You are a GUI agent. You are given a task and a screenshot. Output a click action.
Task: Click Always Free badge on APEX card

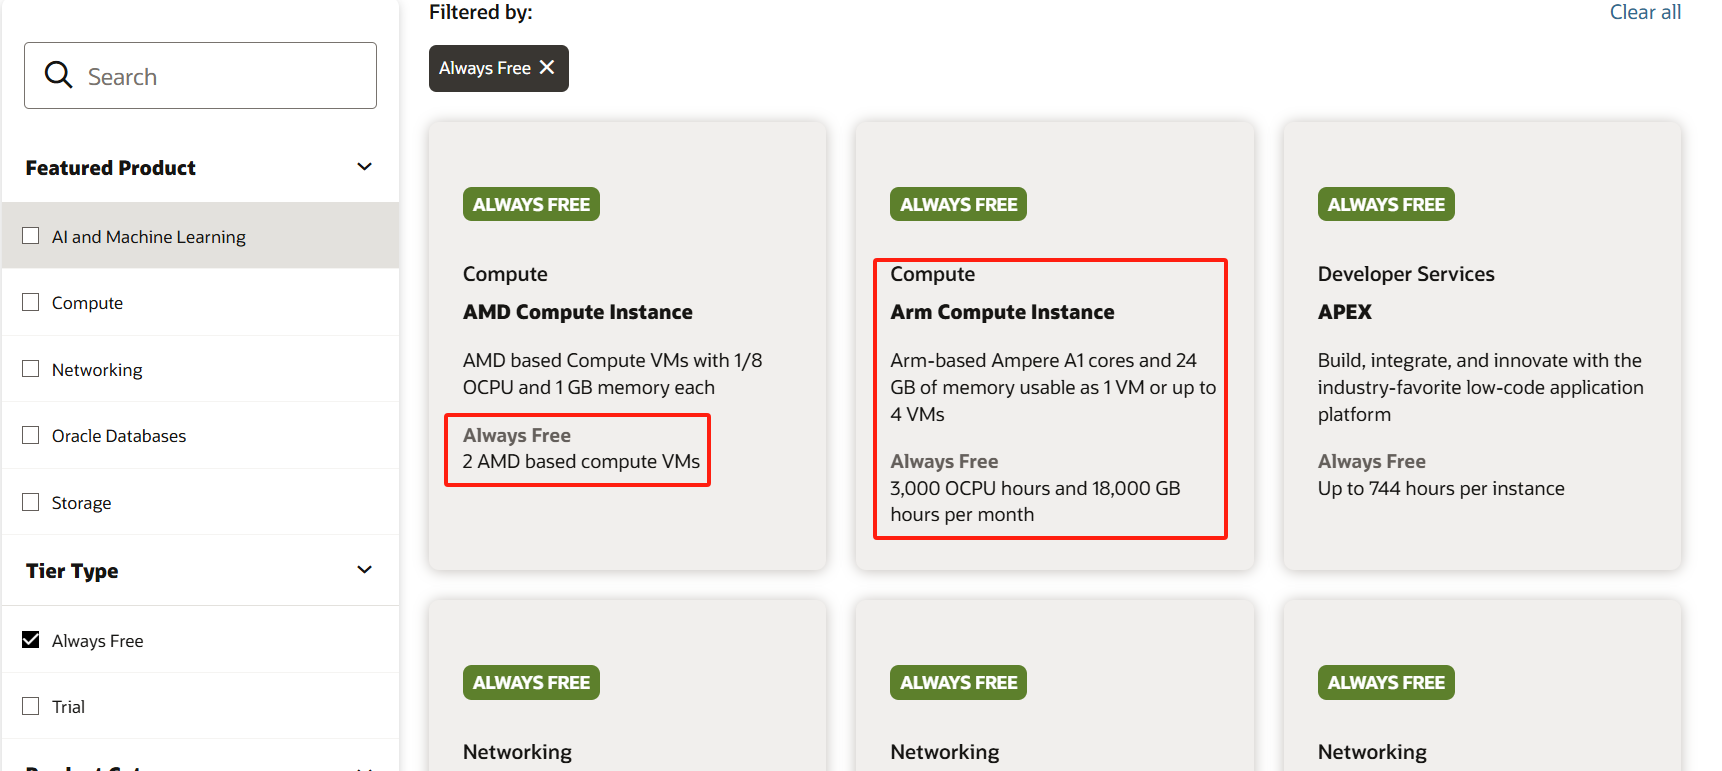coord(1386,204)
